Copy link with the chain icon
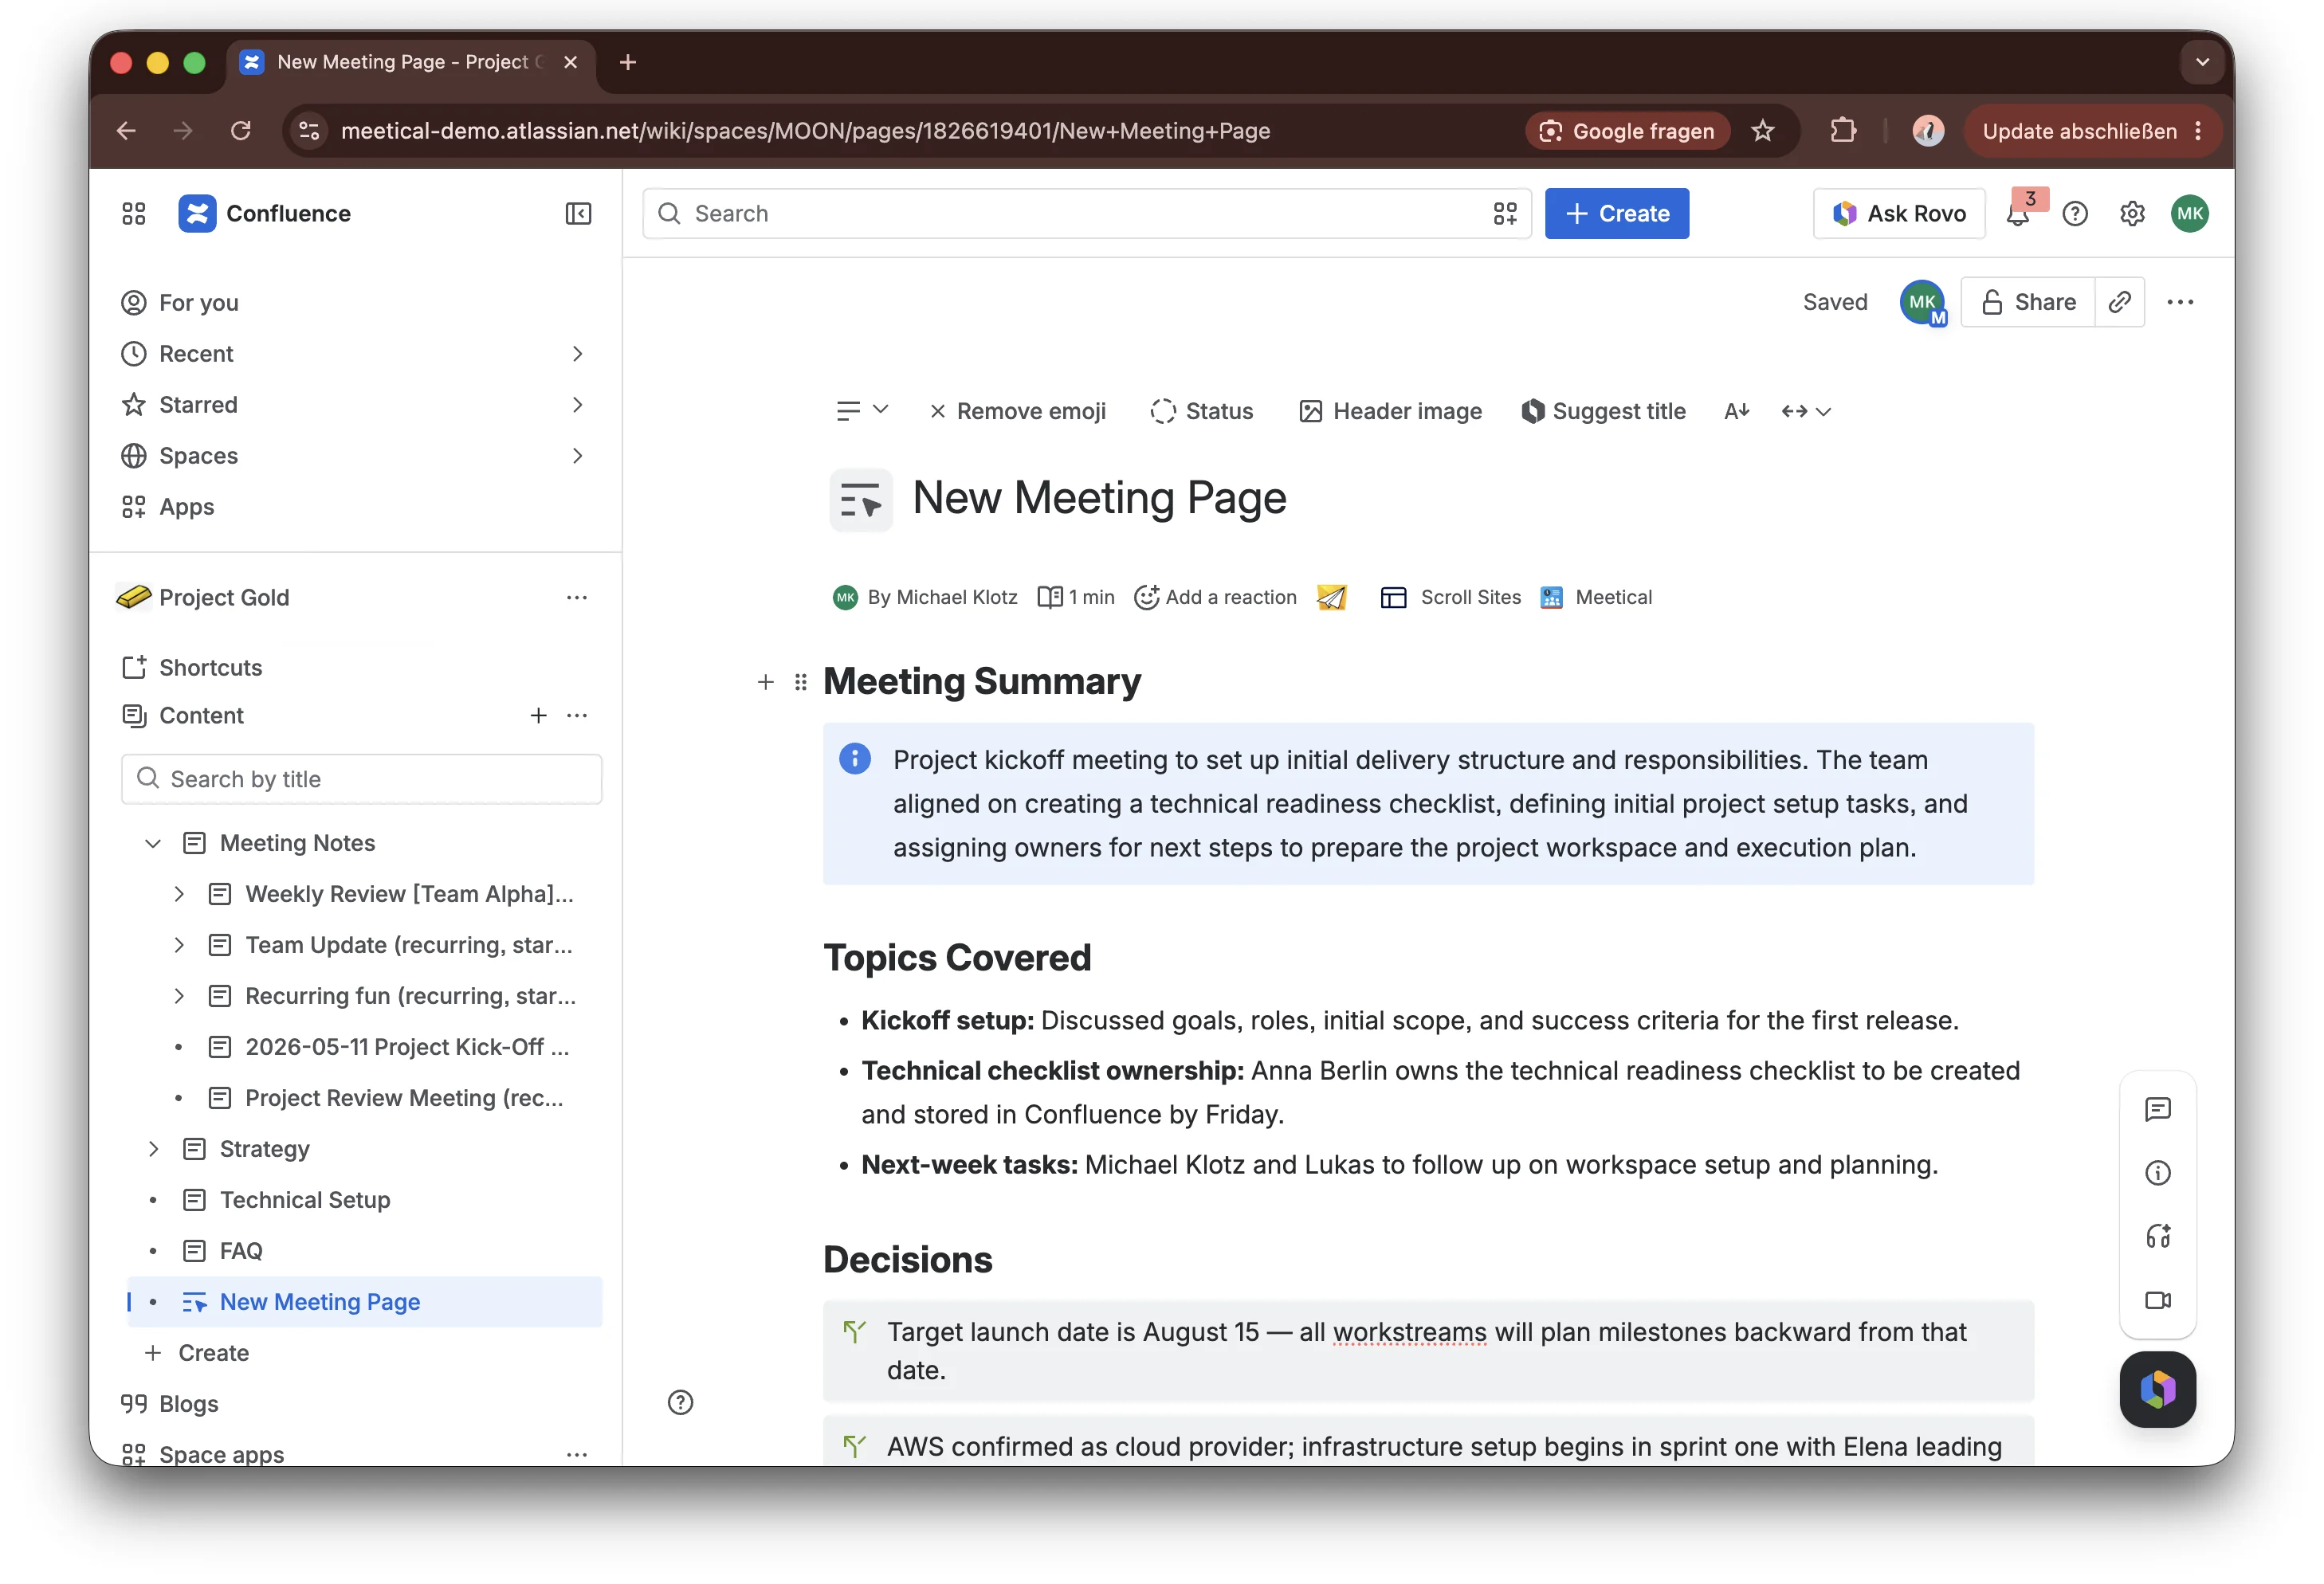Screen dimensions: 2324x1584 pos(2120,302)
